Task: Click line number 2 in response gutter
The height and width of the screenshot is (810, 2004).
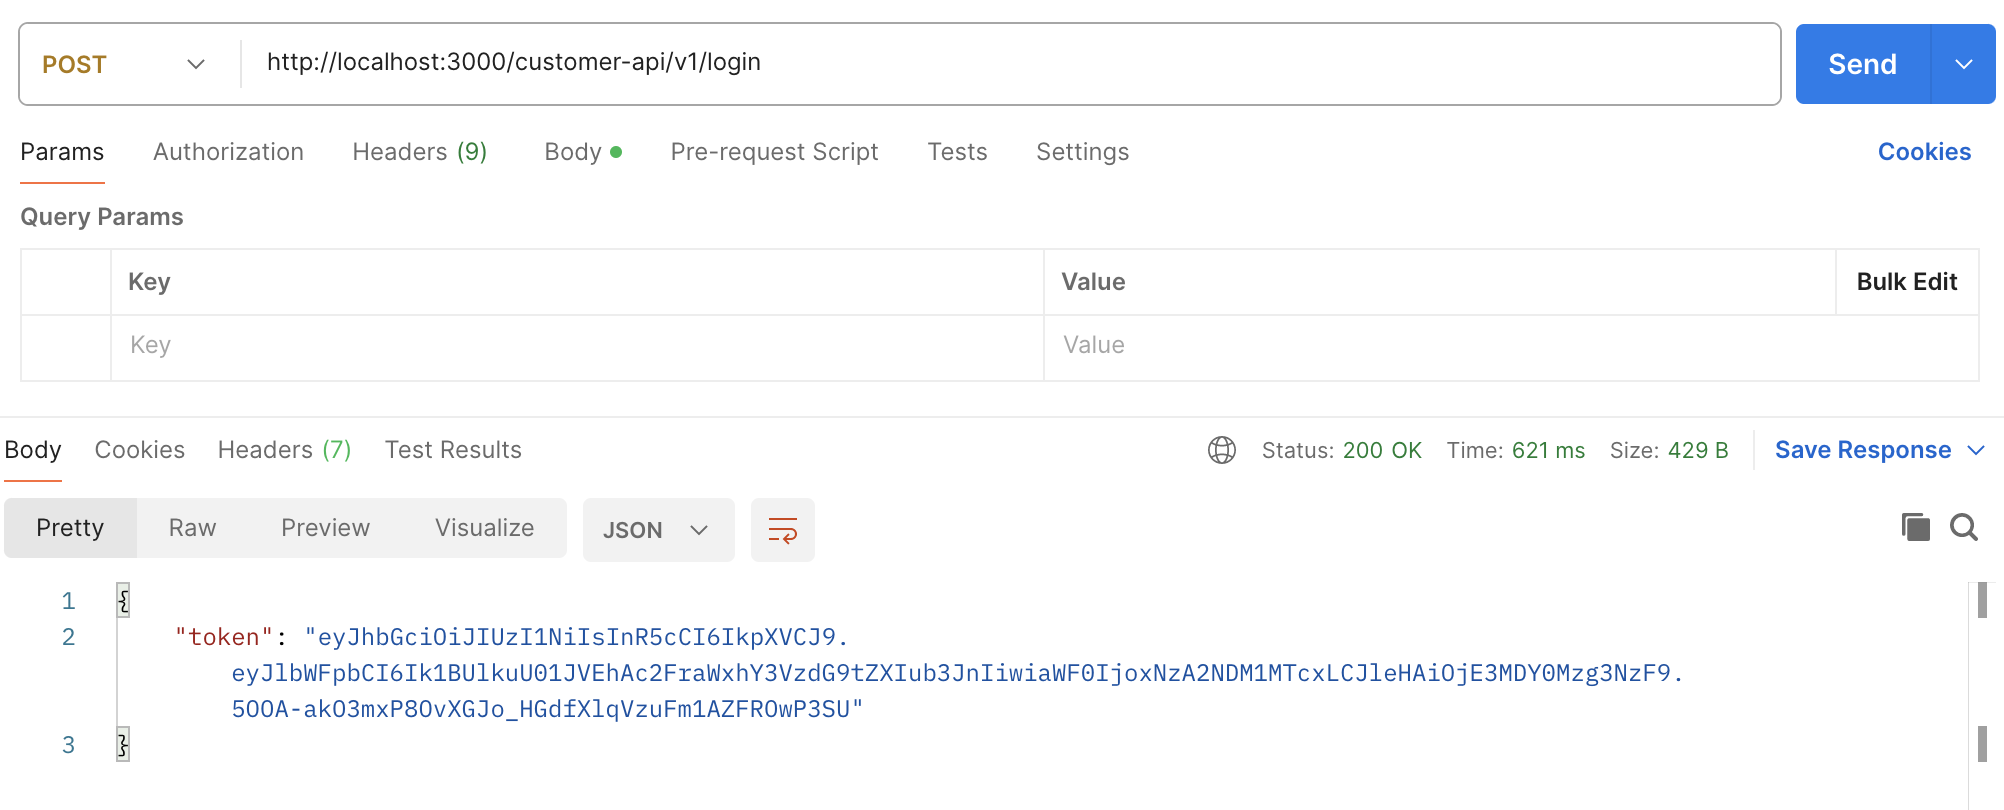Action: (x=68, y=637)
